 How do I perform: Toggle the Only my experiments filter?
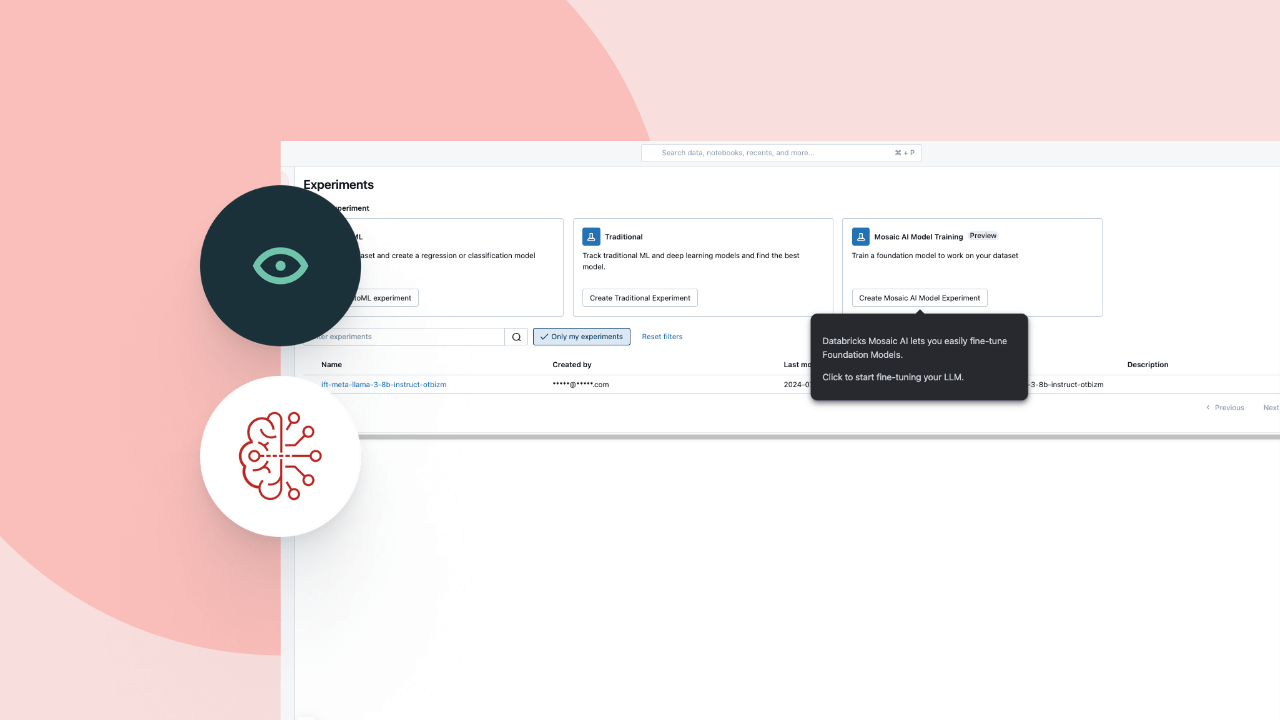tap(582, 337)
